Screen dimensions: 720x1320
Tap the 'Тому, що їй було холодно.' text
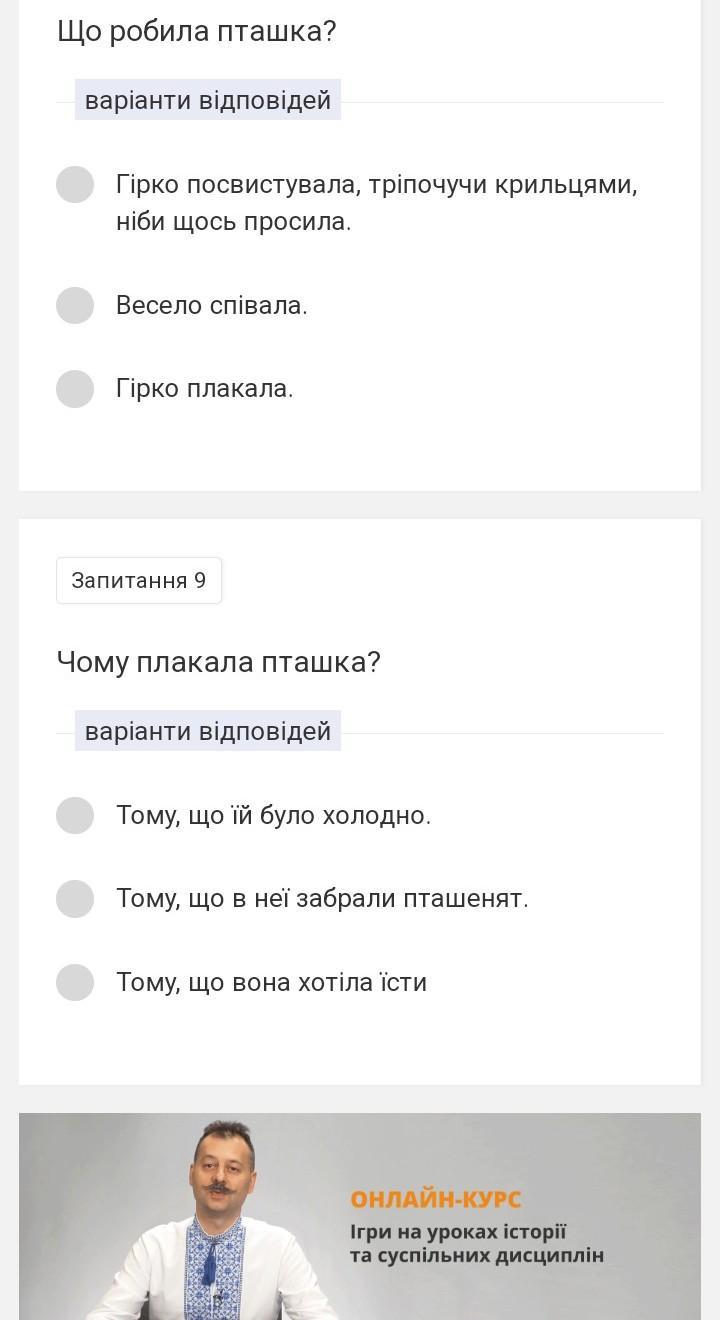(x=273, y=816)
